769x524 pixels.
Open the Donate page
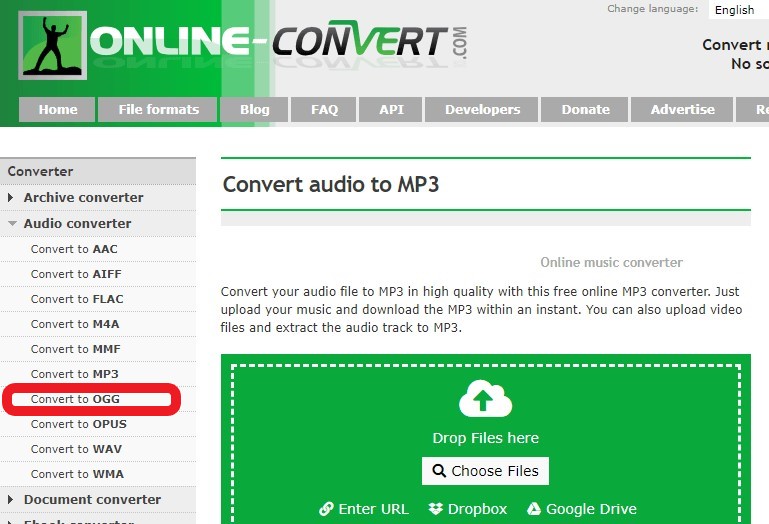585,110
